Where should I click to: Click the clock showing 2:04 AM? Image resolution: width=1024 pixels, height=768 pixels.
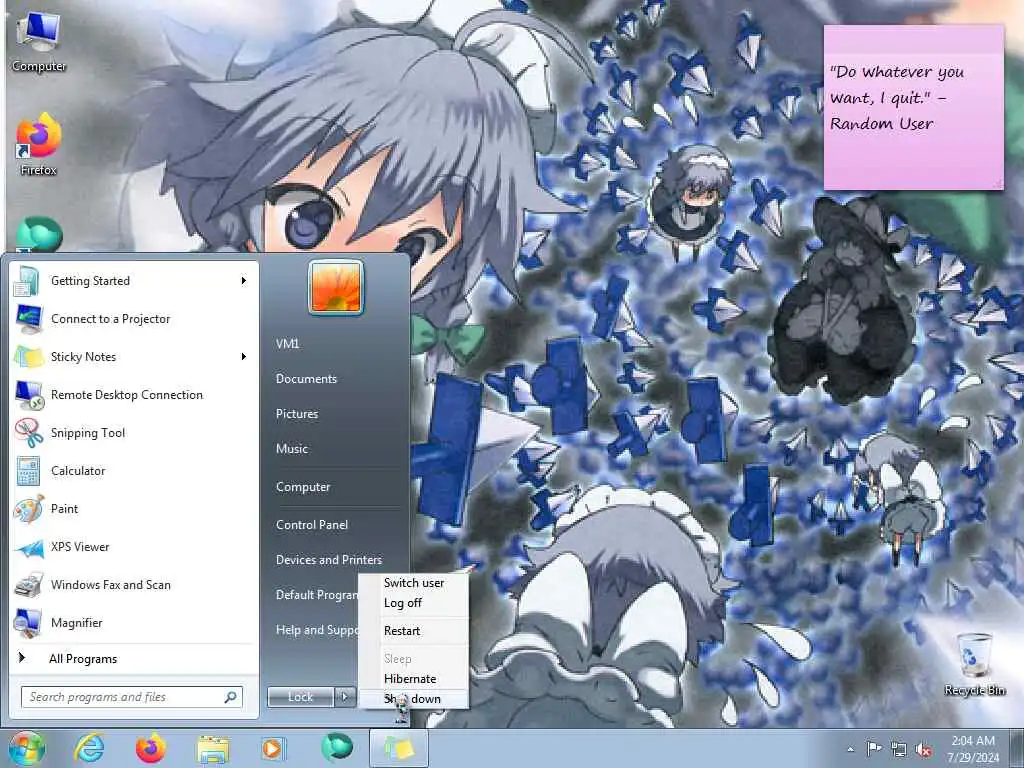coord(973,741)
